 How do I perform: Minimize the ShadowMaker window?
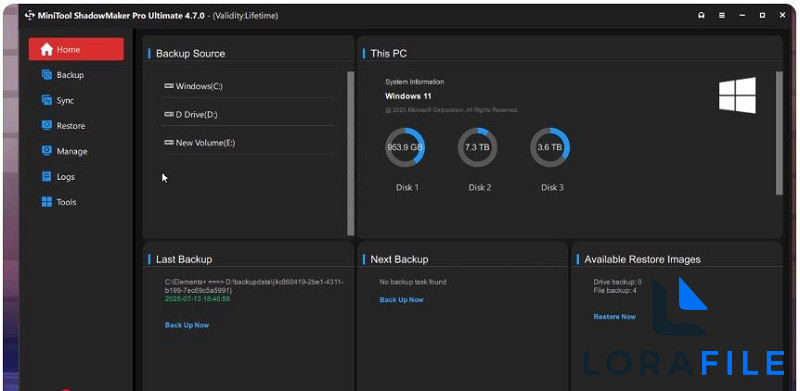pos(742,16)
